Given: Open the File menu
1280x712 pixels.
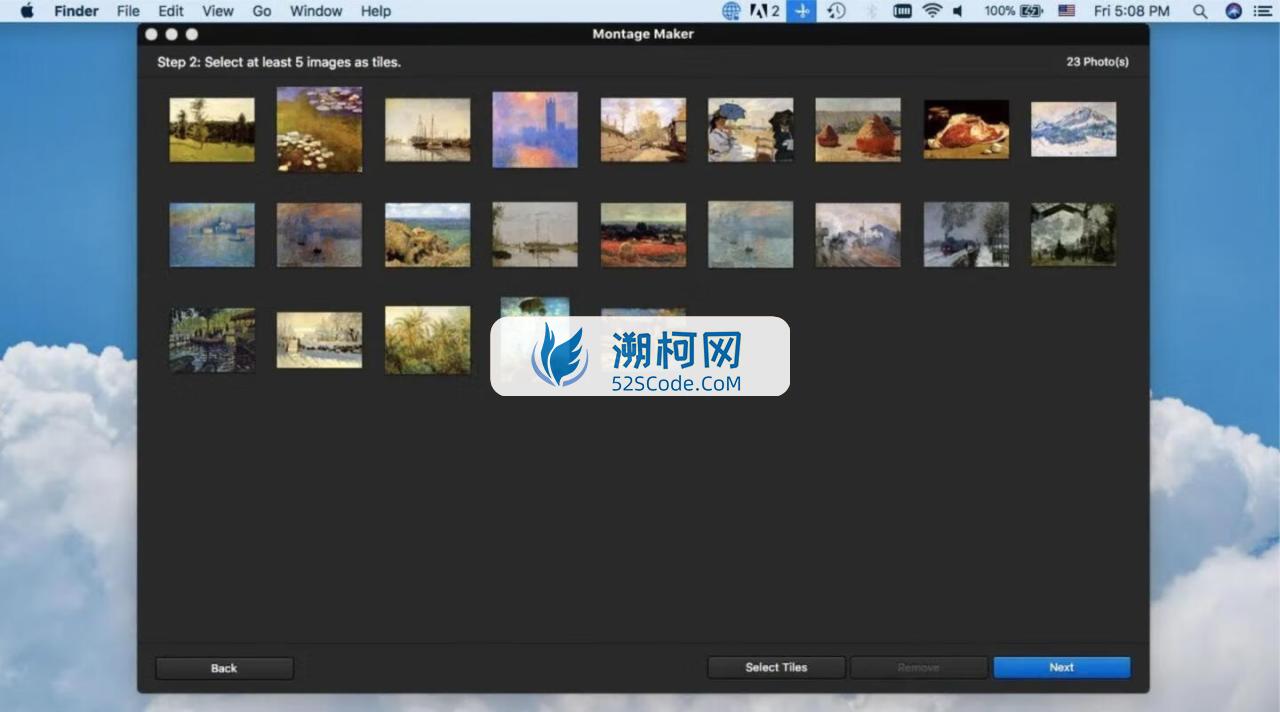Looking at the screenshot, I should (128, 11).
